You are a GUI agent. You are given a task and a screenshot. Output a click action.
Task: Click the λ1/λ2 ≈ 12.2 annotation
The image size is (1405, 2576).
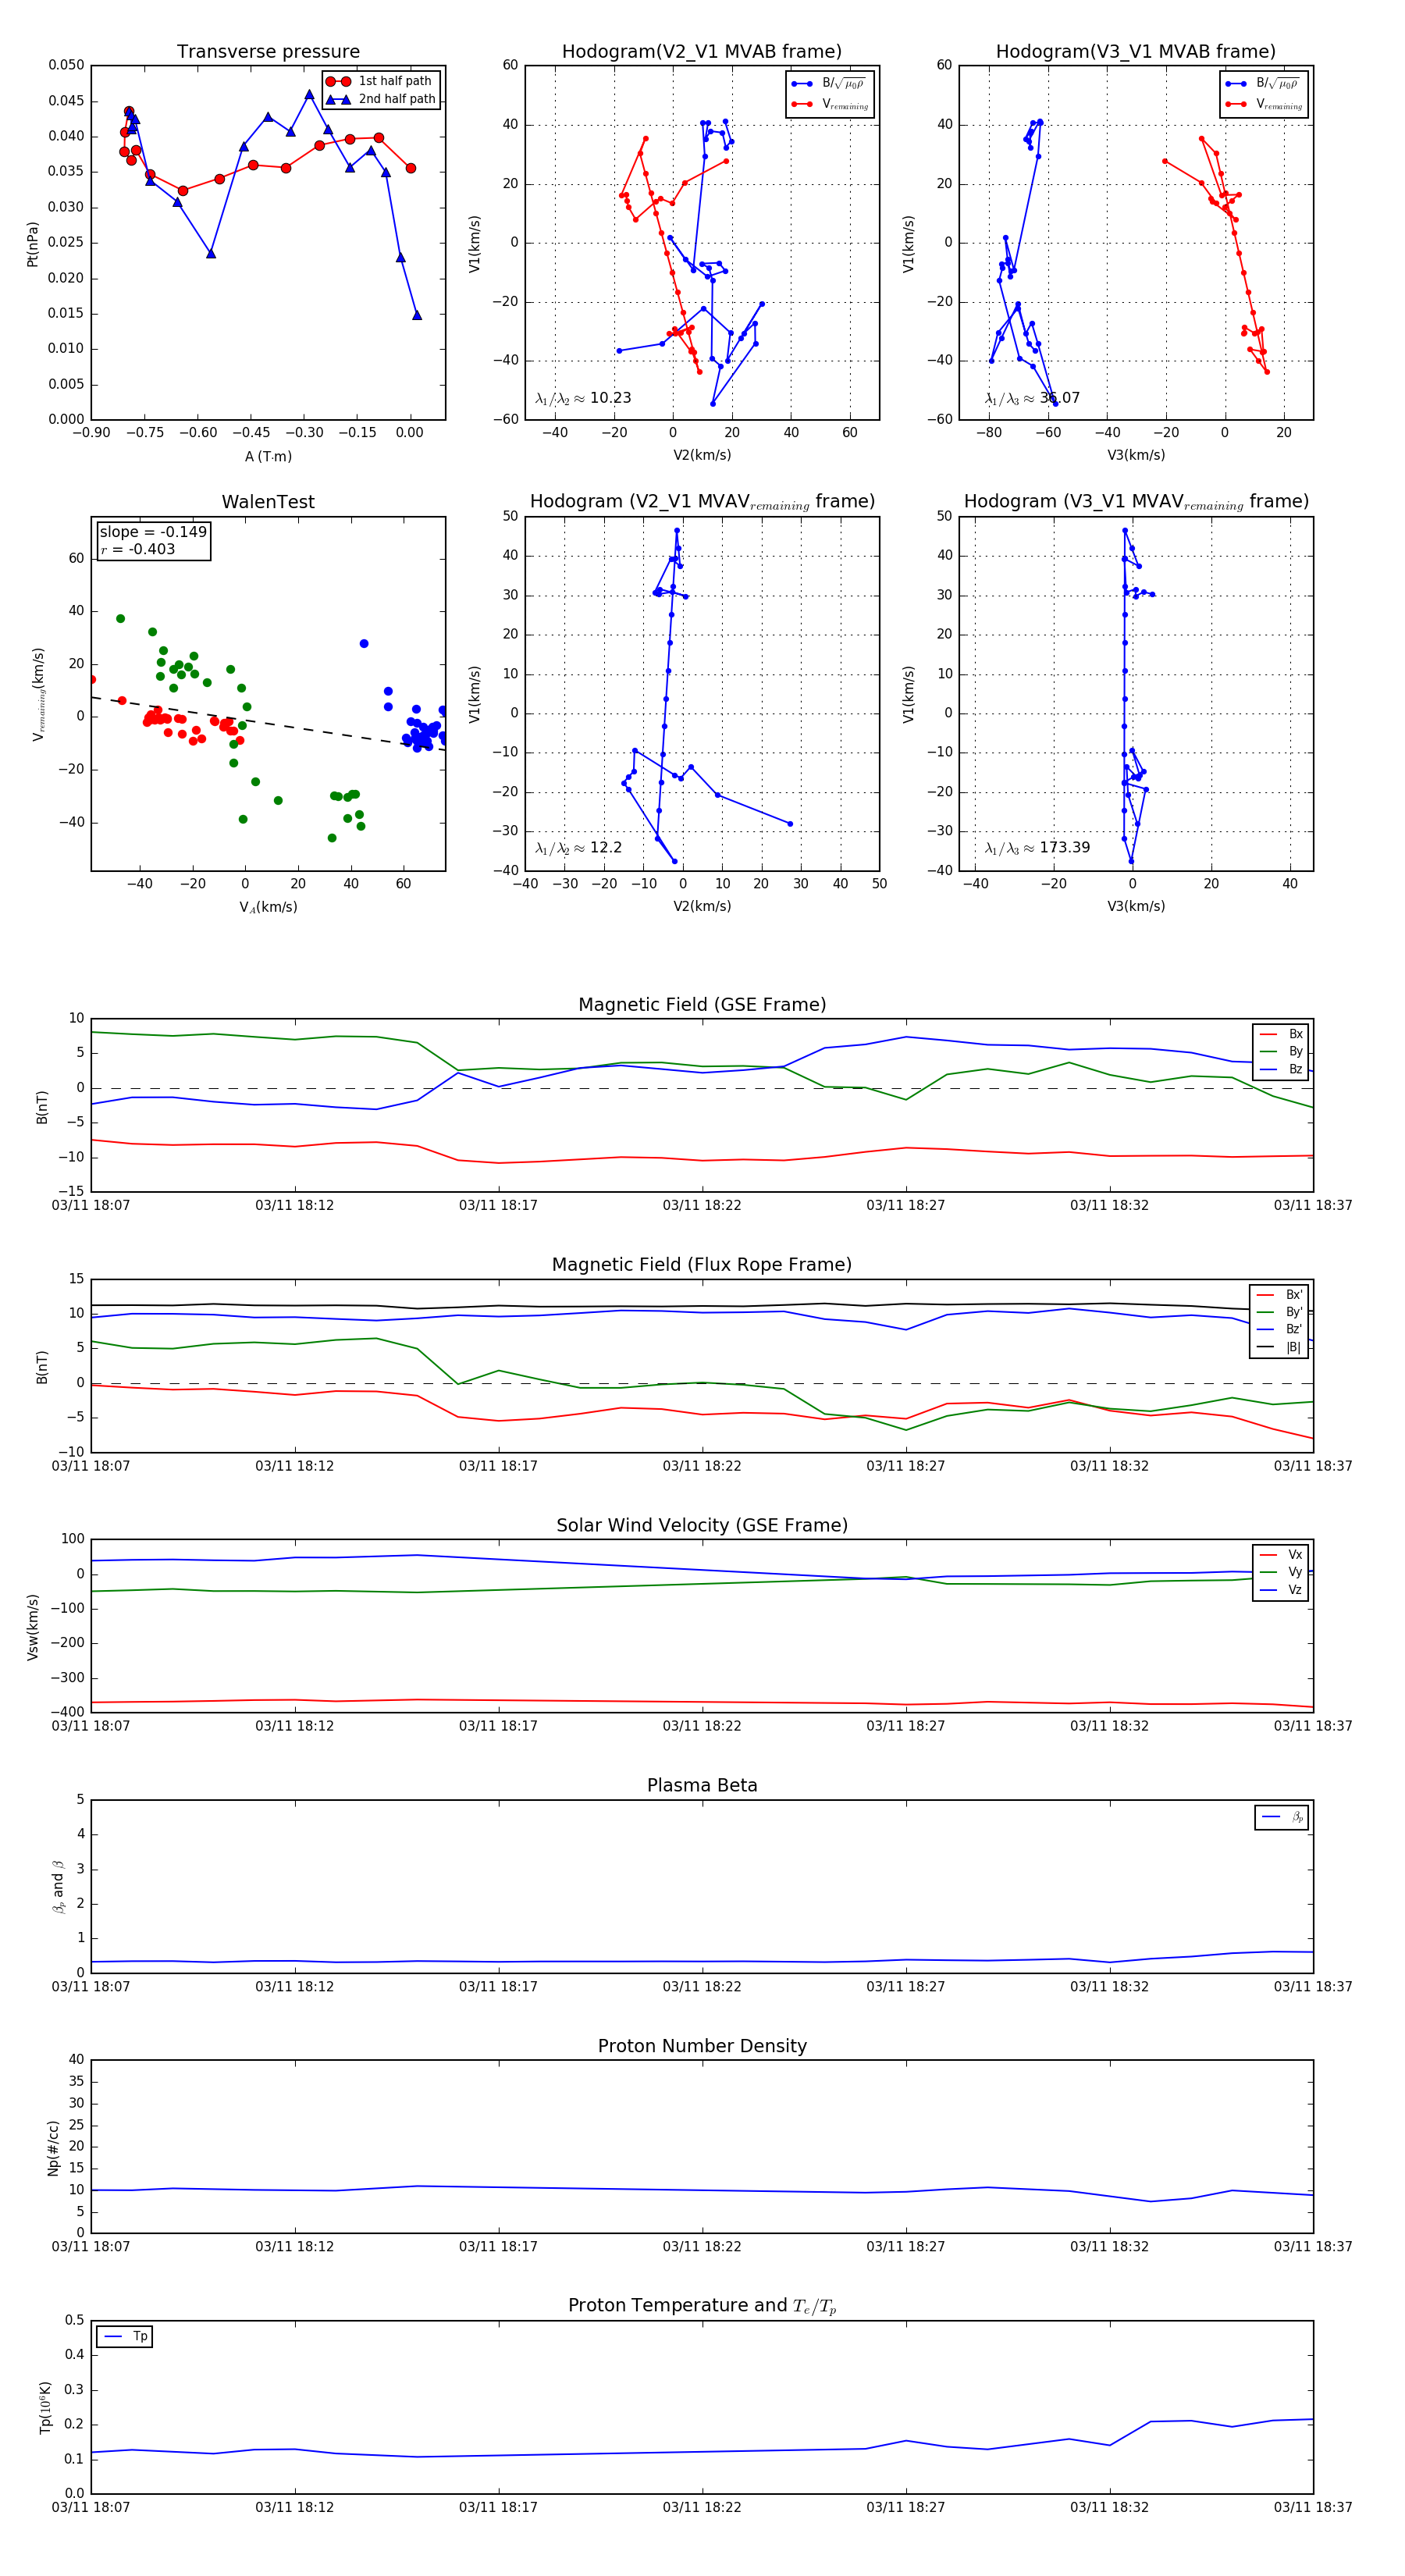pyautogui.click(x=578, y=848)
